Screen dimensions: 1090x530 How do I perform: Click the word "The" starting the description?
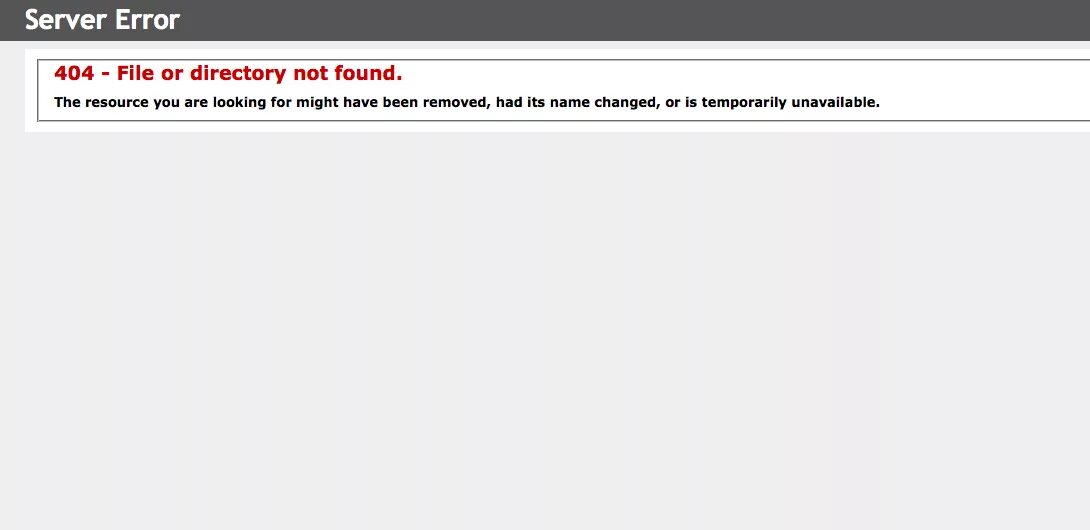pyautogui.click(x=67, y=102)
